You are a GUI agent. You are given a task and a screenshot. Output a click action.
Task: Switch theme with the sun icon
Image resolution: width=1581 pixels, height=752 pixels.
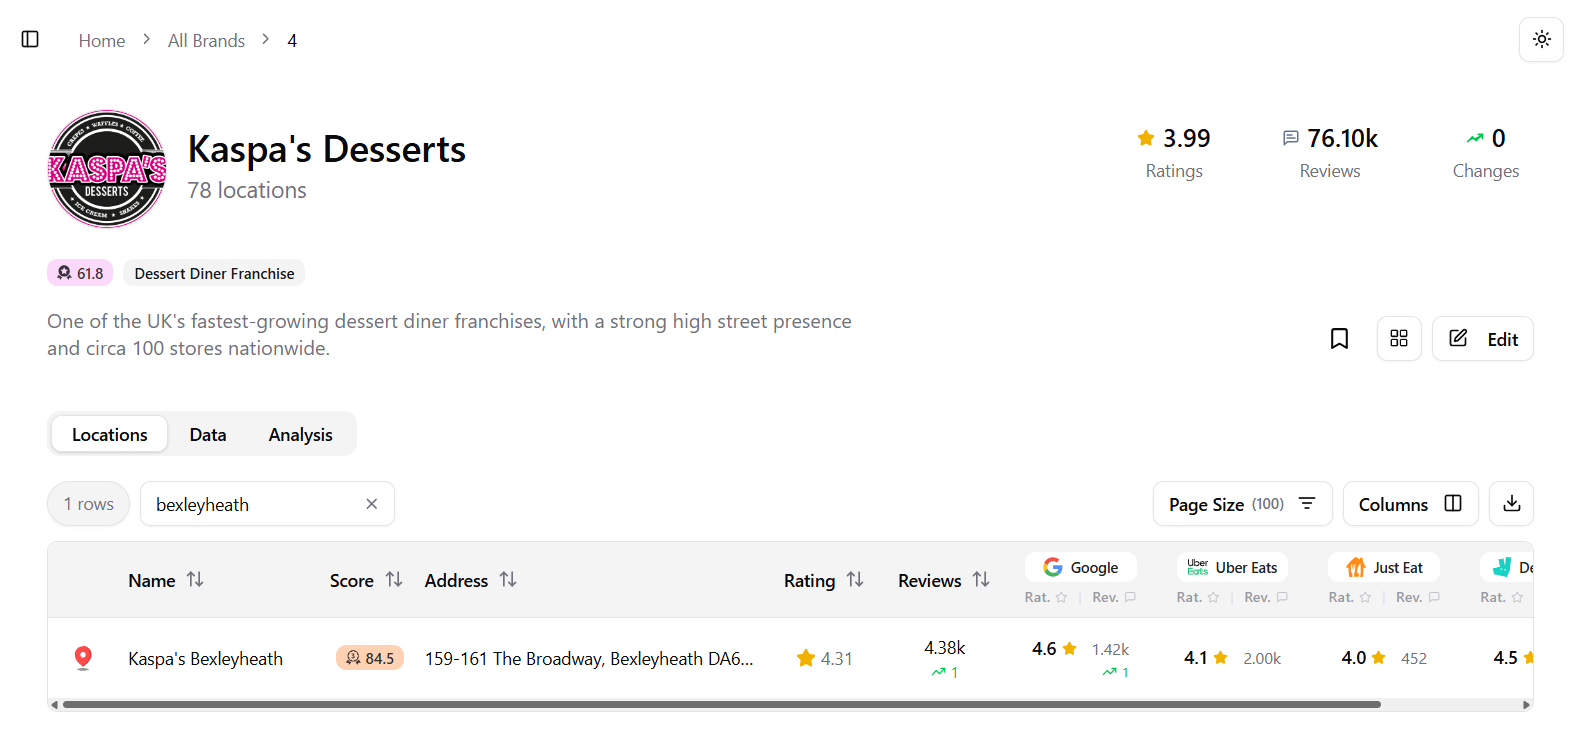point(1541,39)
